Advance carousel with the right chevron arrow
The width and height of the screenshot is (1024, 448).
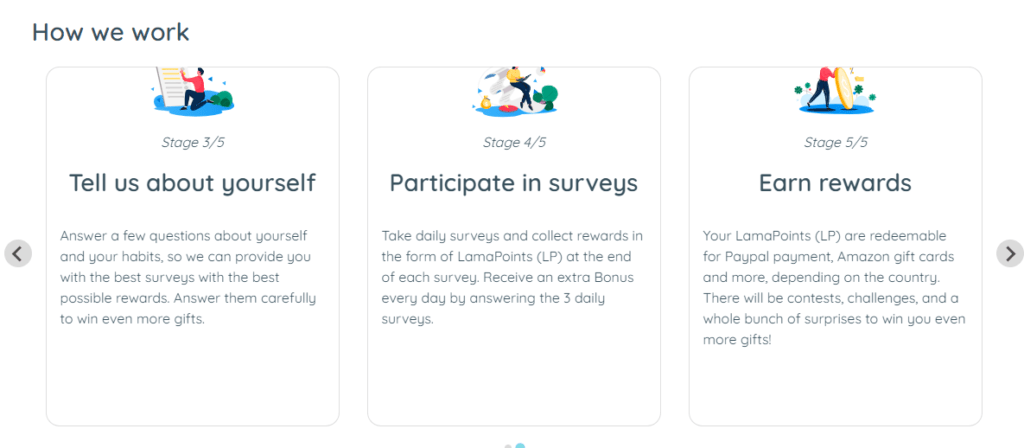[x=1010, y=253]
